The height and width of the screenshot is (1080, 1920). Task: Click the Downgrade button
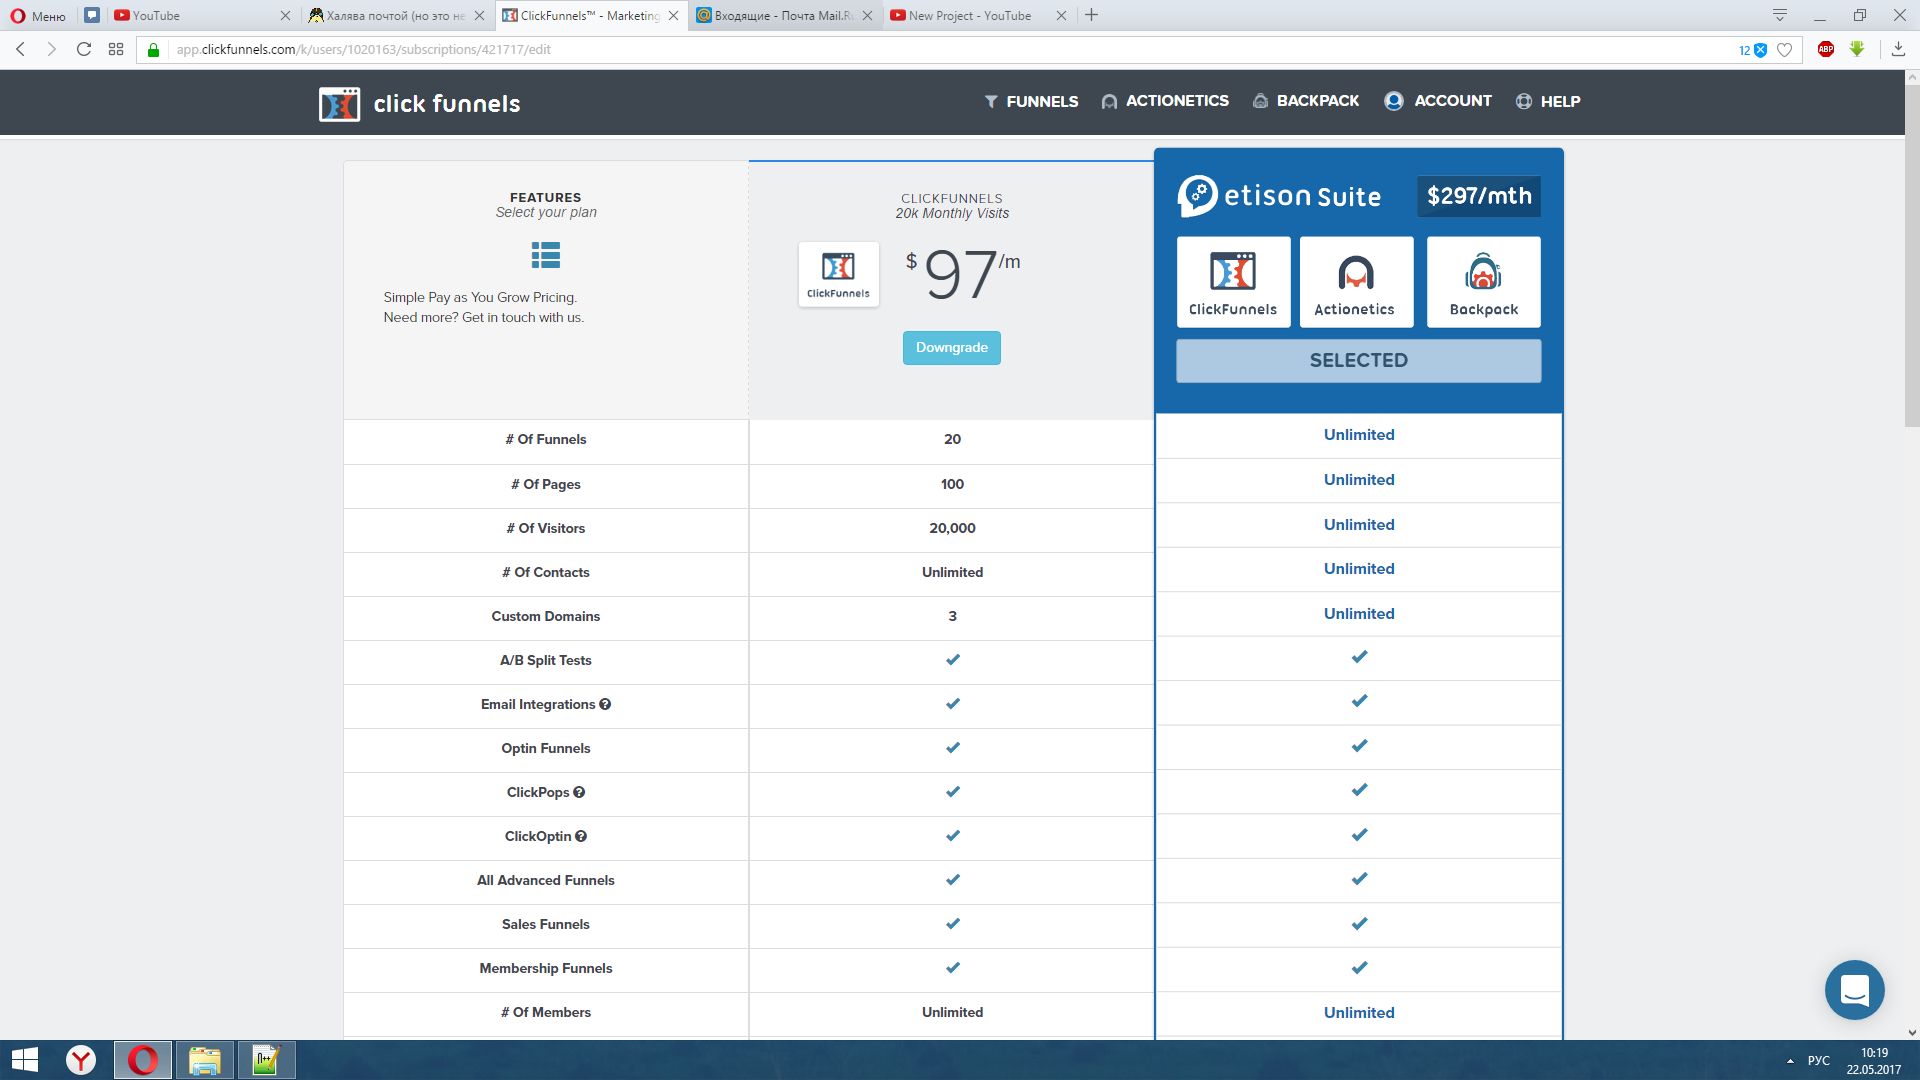(952, 348)
